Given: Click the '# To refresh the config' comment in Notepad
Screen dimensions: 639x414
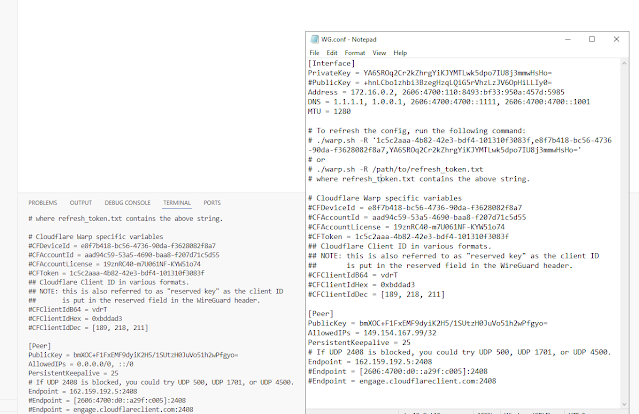Looking at the screenshot, I should (417, 131).
